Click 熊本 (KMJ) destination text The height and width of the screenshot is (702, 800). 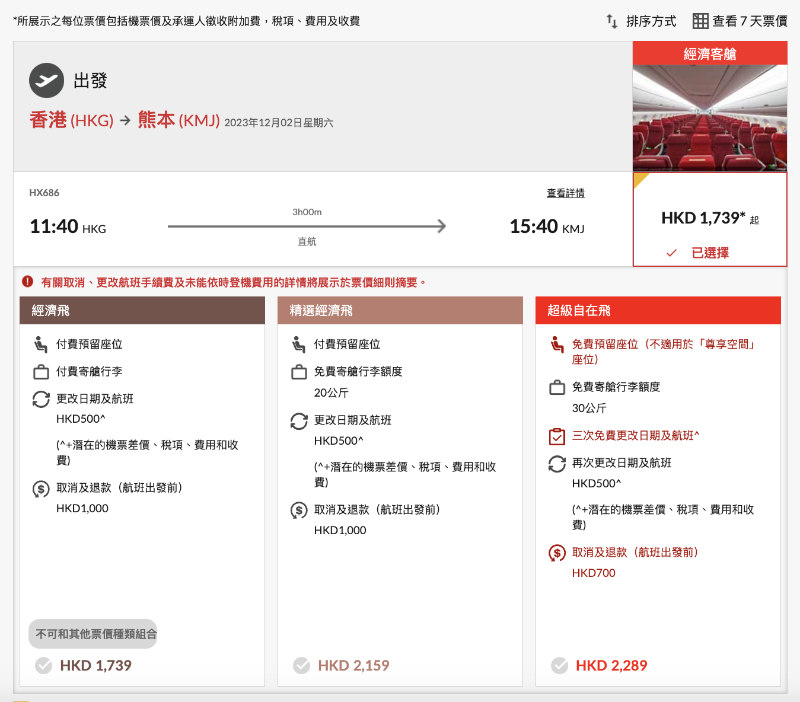coord(179,120)
